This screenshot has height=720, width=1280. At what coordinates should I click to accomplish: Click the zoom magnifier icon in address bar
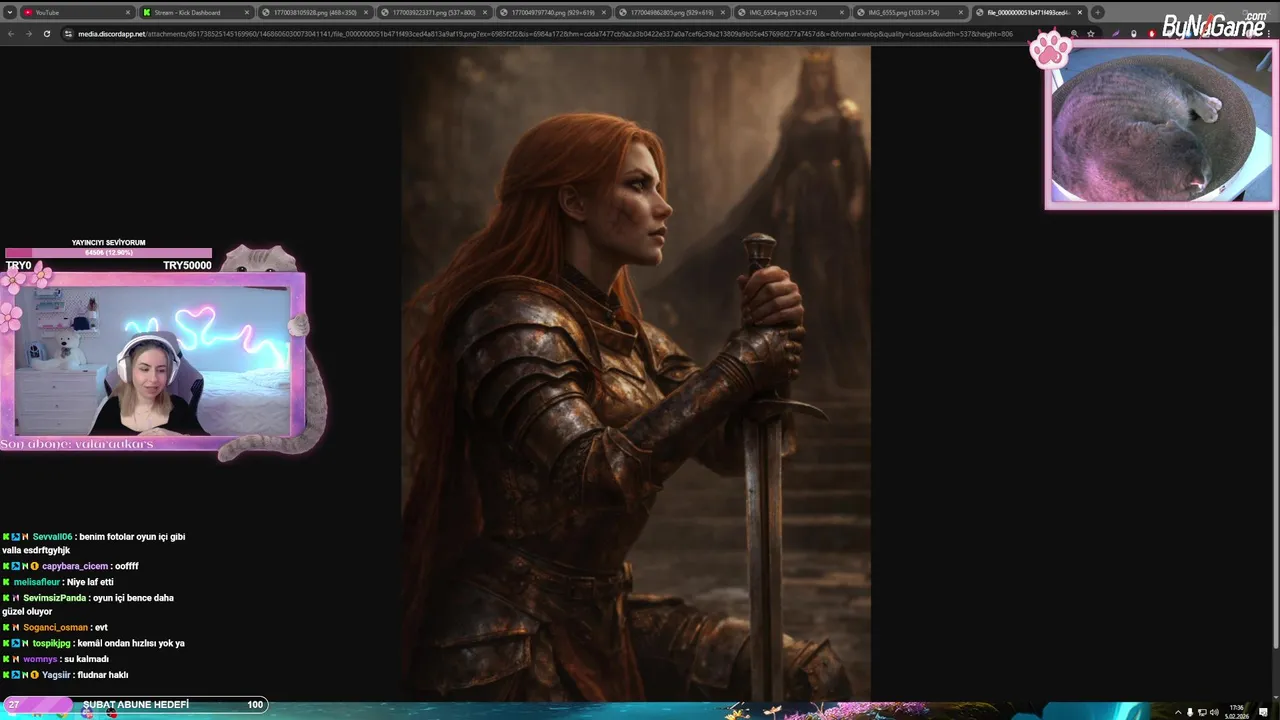click(1074, 33)
